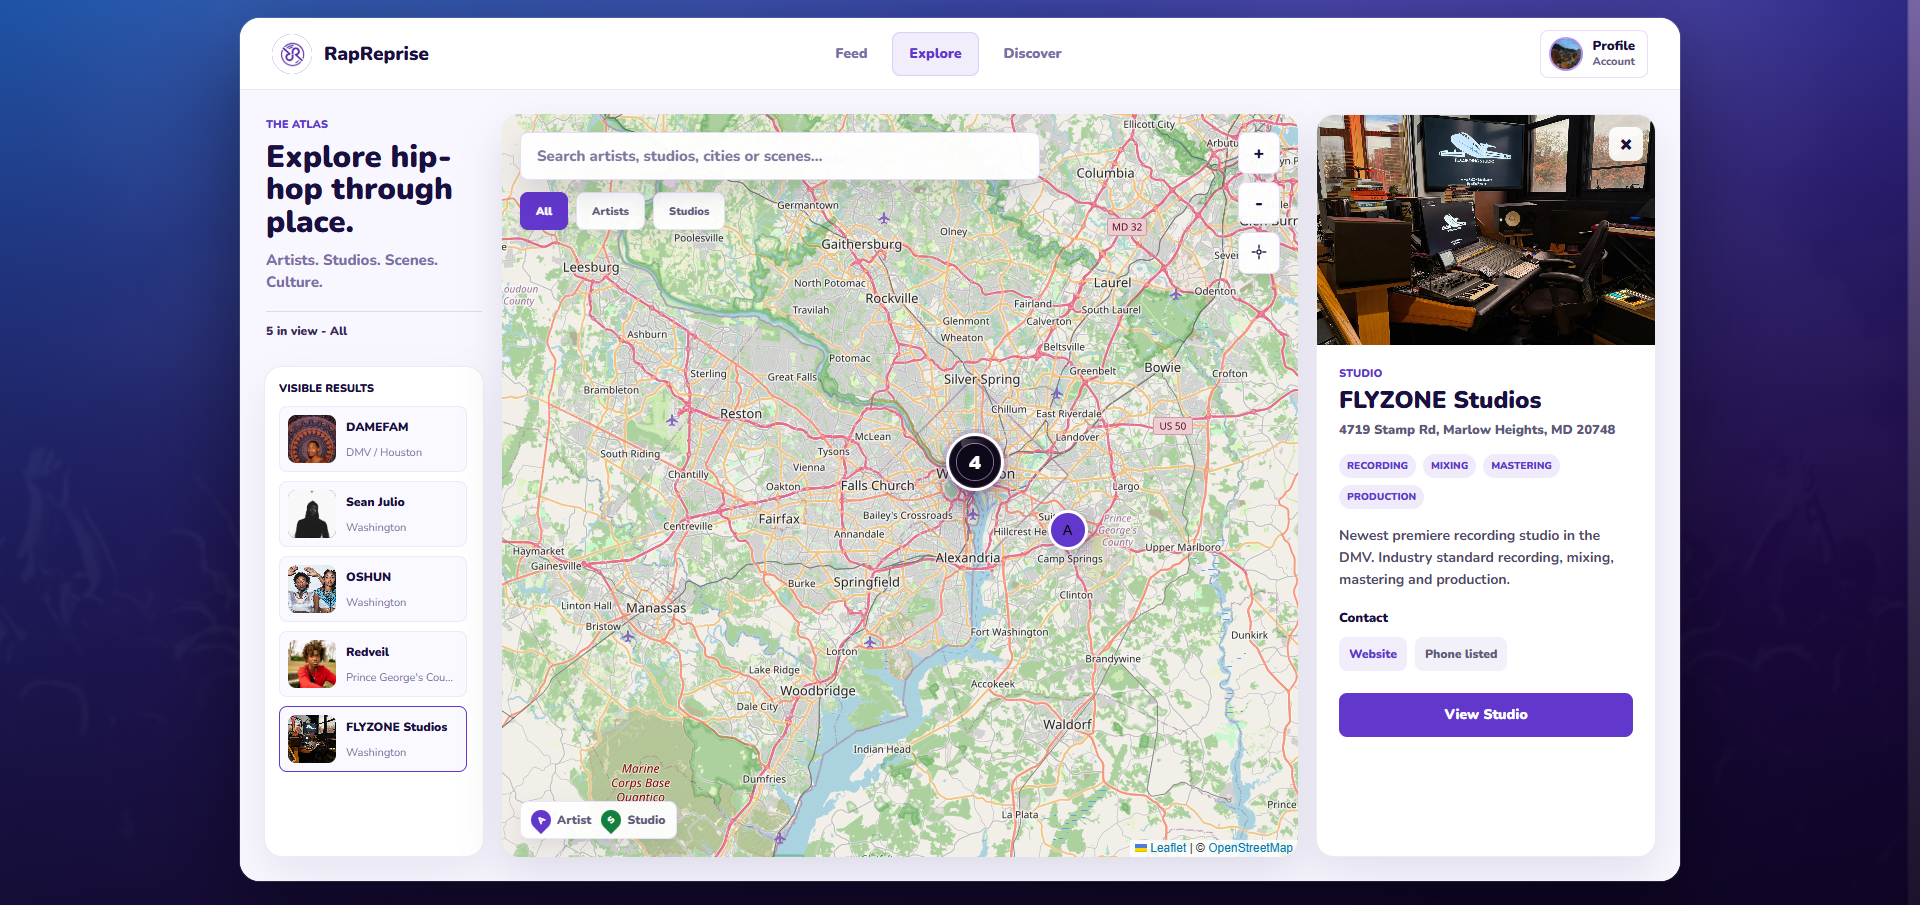Click the Artist pin icon in legend
The height and width of the screenshot is (905, 1920).
(541, 821)
